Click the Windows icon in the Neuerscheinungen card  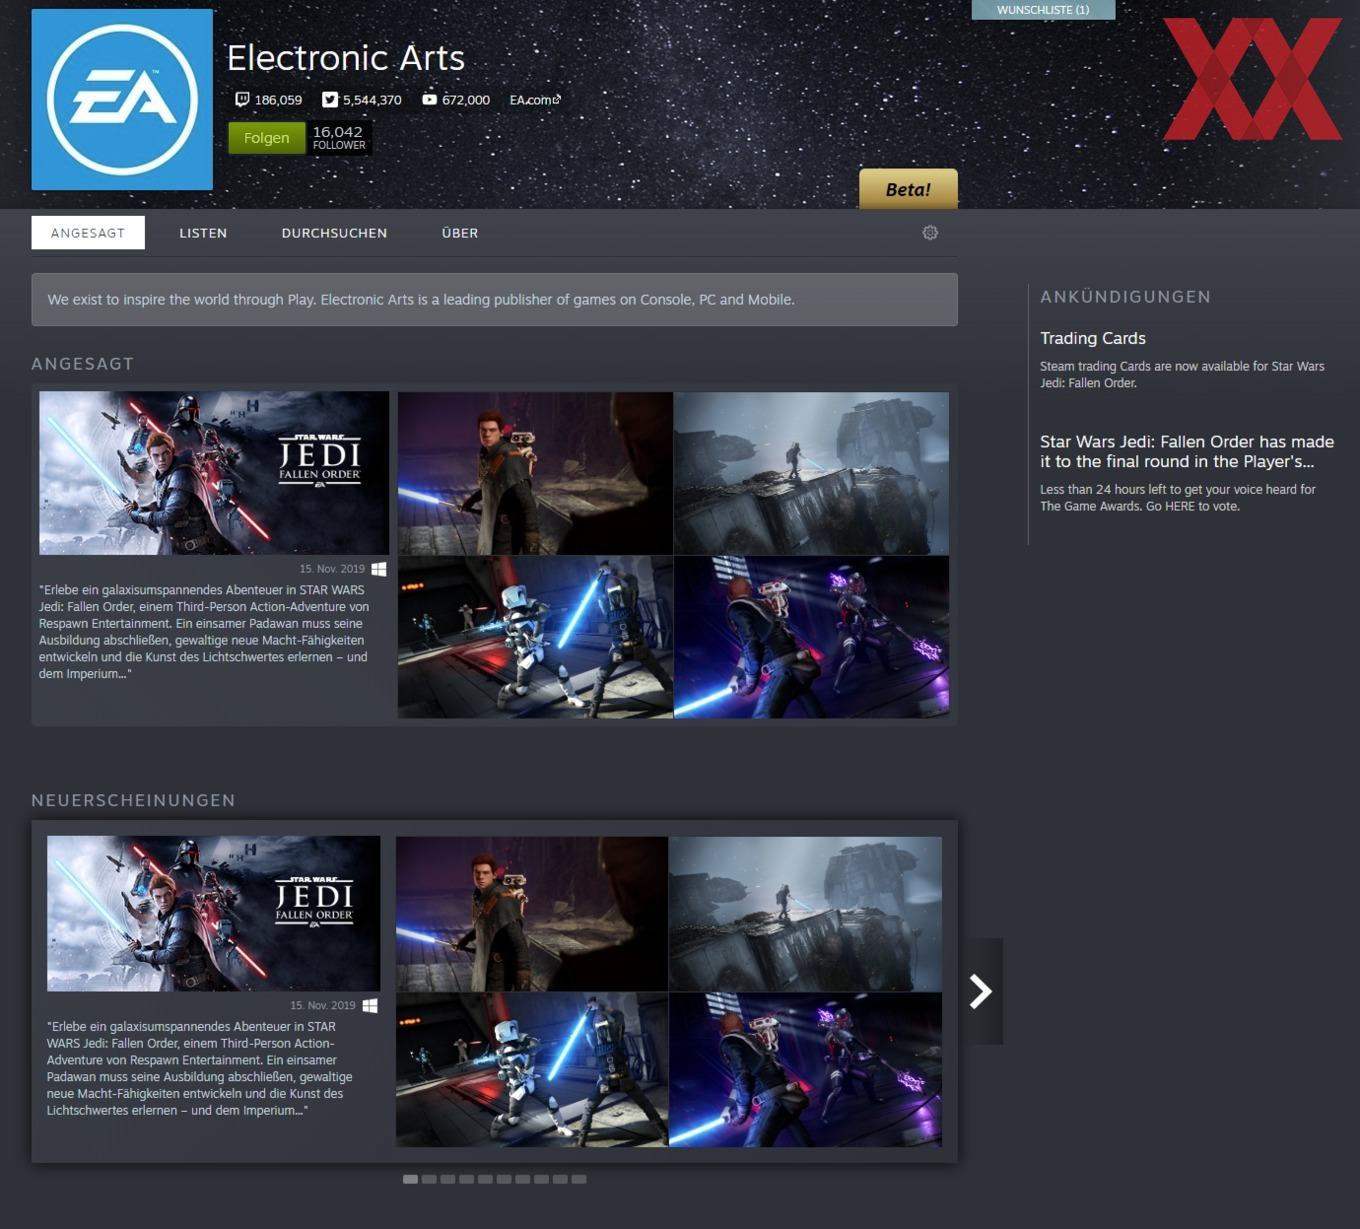pyautogui.click(x=370, y=1005)
